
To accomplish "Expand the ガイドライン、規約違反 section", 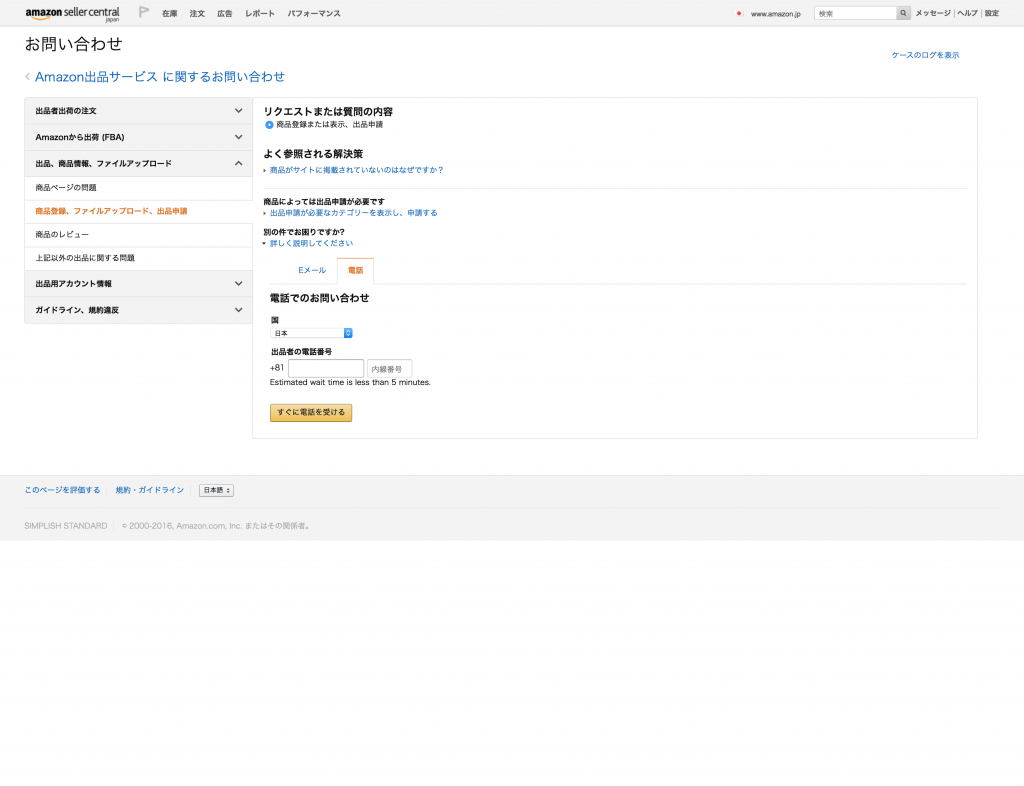I will 138,310.
